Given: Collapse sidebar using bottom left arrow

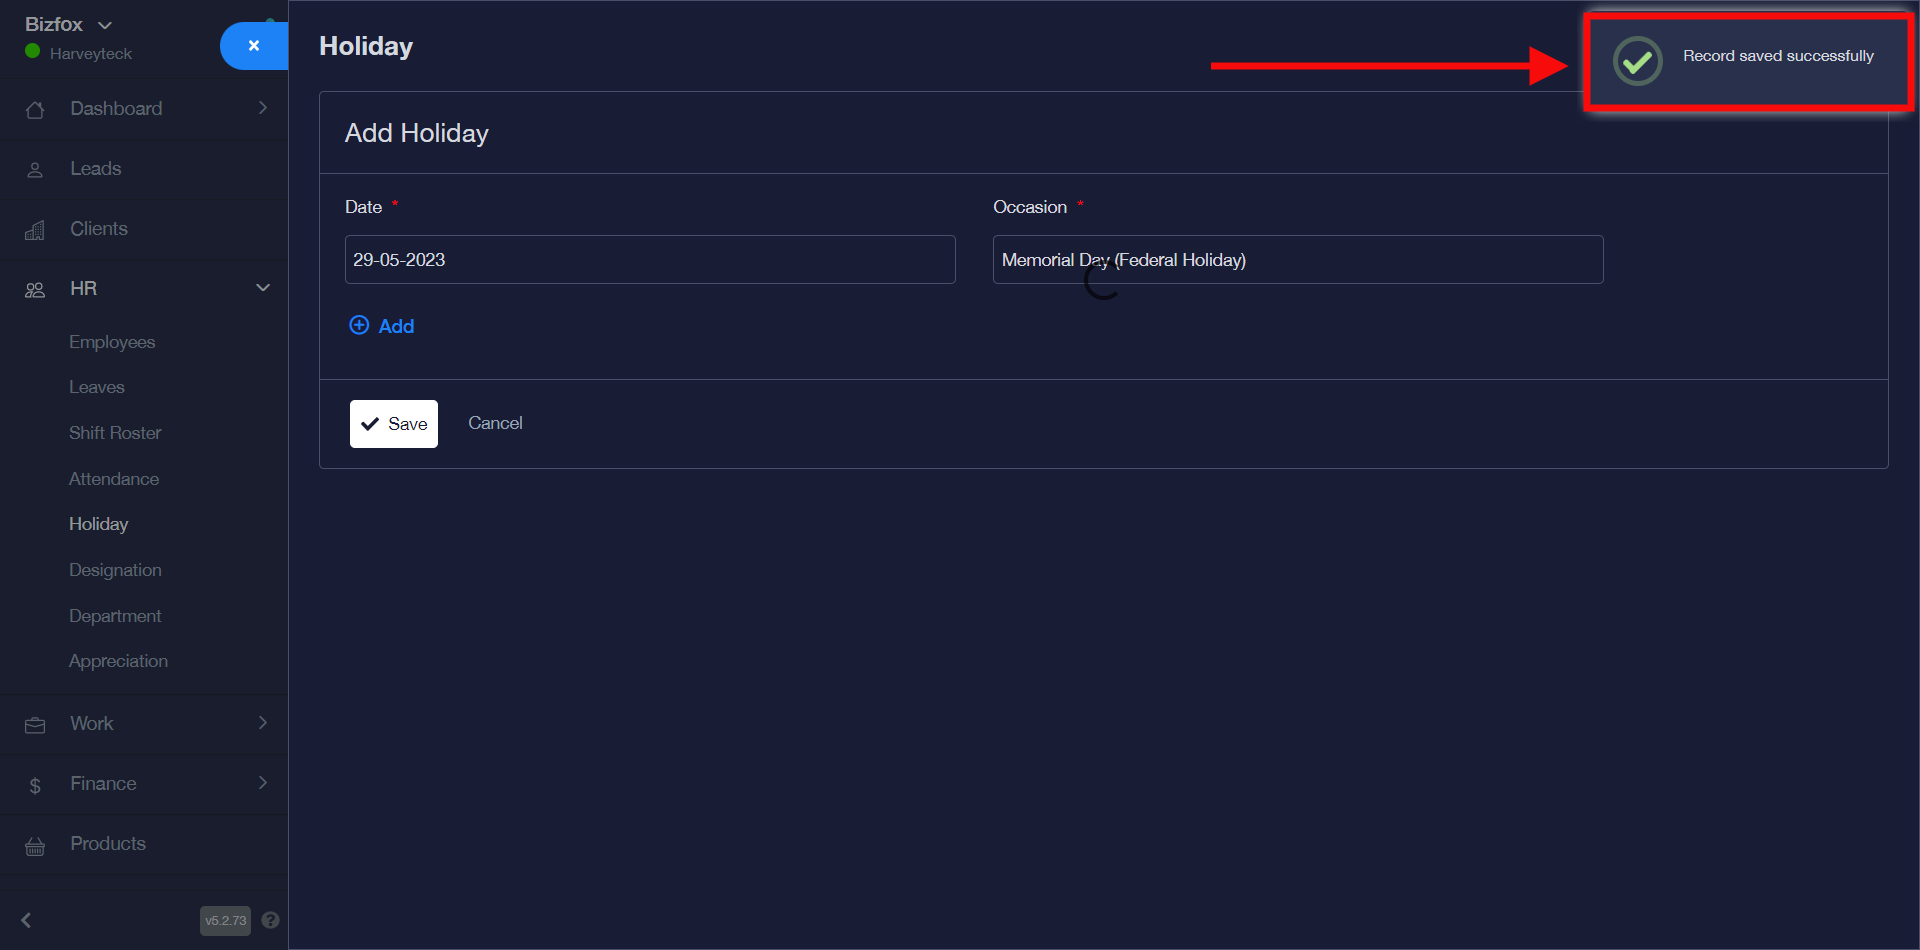Looking at the screenshot, I should coord(27,920).
